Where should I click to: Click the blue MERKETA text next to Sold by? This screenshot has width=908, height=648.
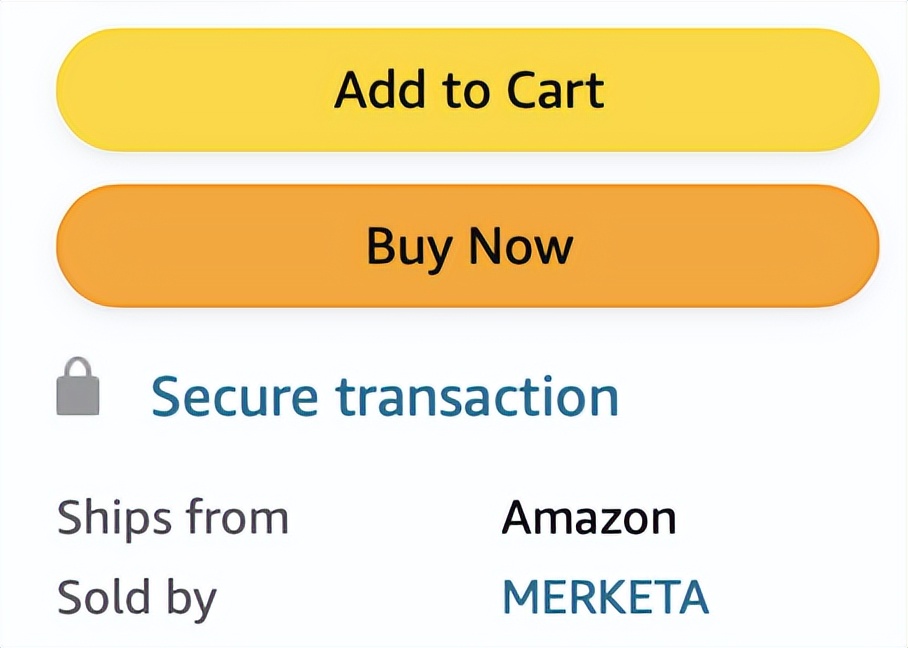[x=605, y=597]
